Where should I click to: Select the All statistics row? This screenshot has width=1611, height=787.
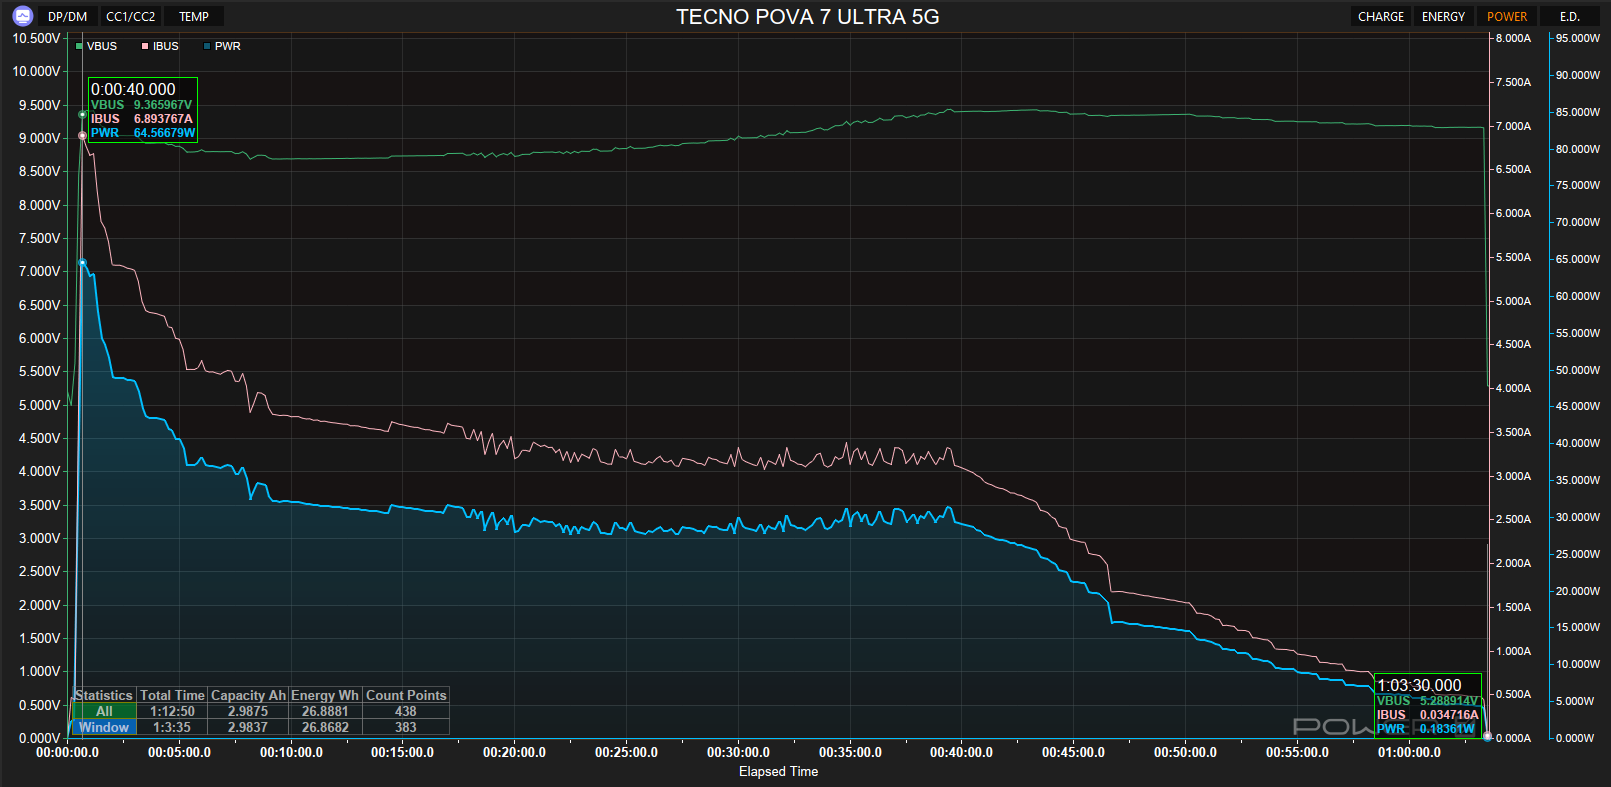pyautogui.click(x=261, y=711)
